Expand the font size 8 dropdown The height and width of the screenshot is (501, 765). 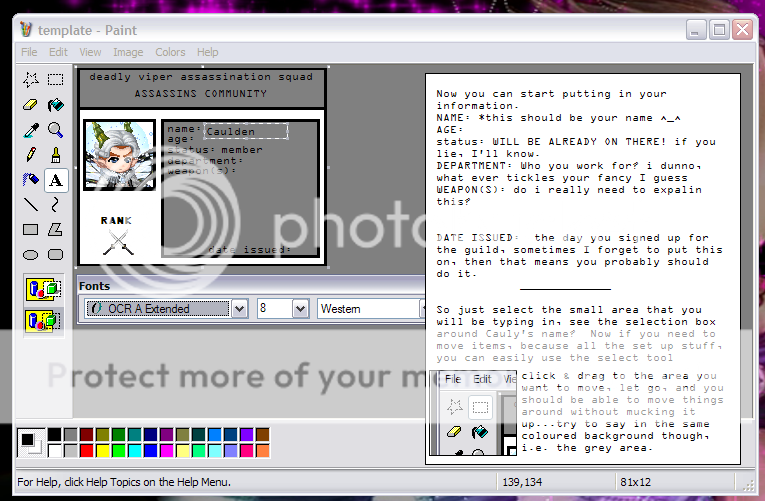coord(300,309)
